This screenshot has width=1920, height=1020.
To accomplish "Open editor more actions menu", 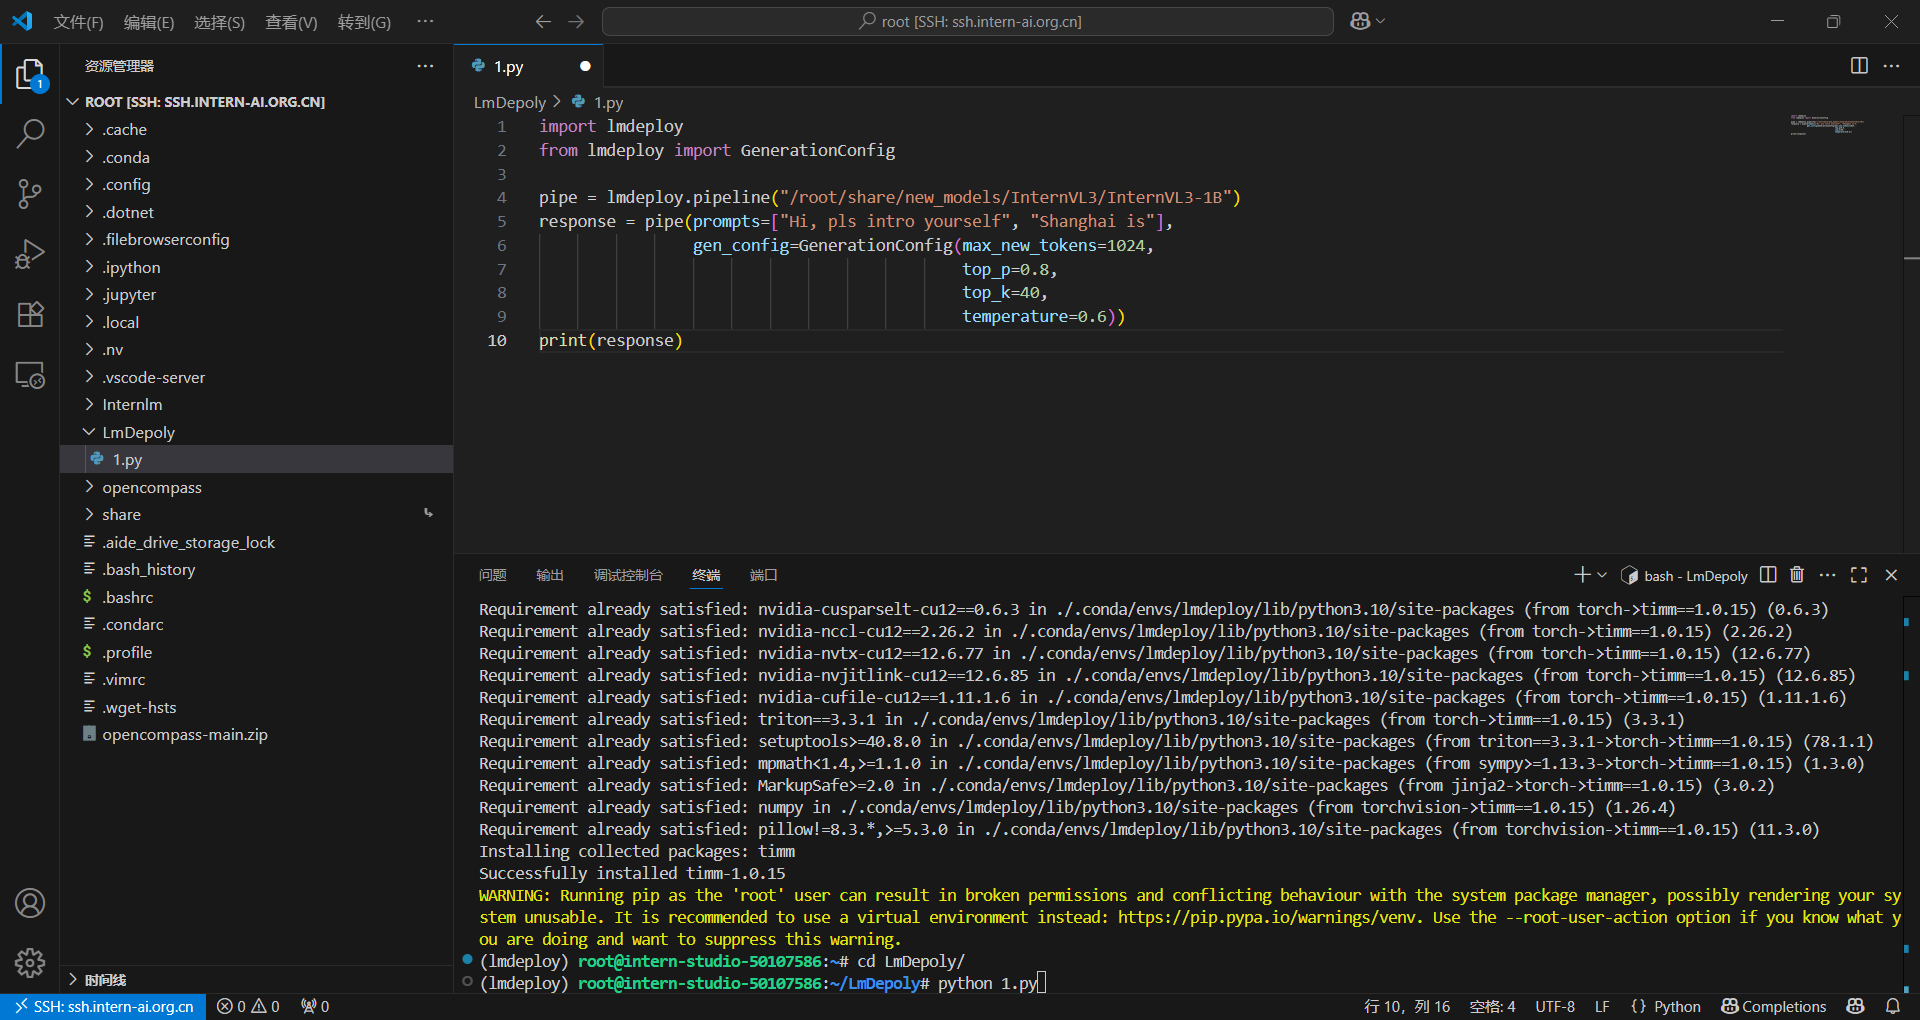I will pyautogui.click(x=1891, y=66).
